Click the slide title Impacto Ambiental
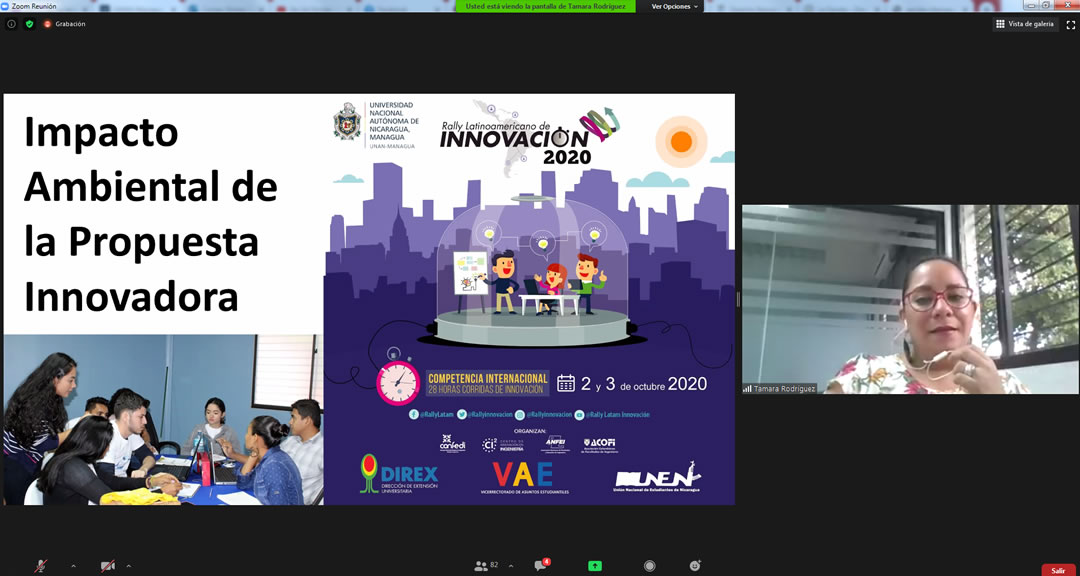This screenshot has width=1080, height=576. (150, 215)
